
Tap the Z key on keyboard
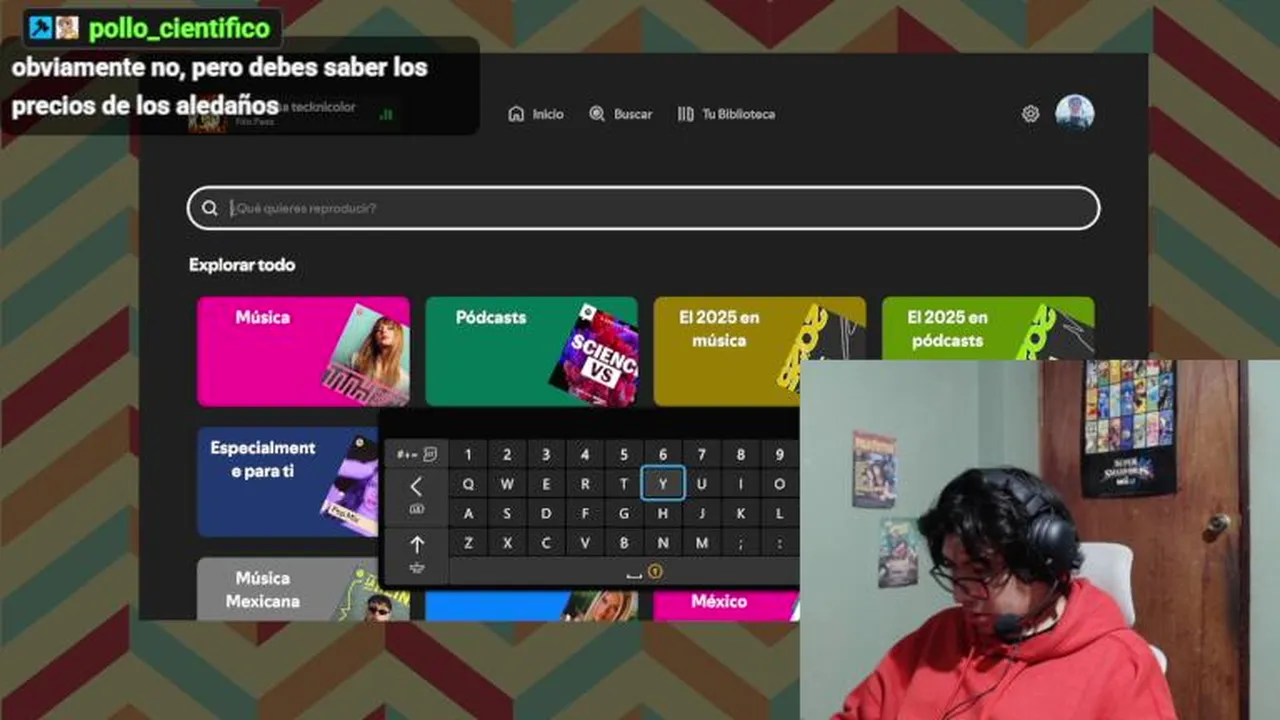(468, 543)
